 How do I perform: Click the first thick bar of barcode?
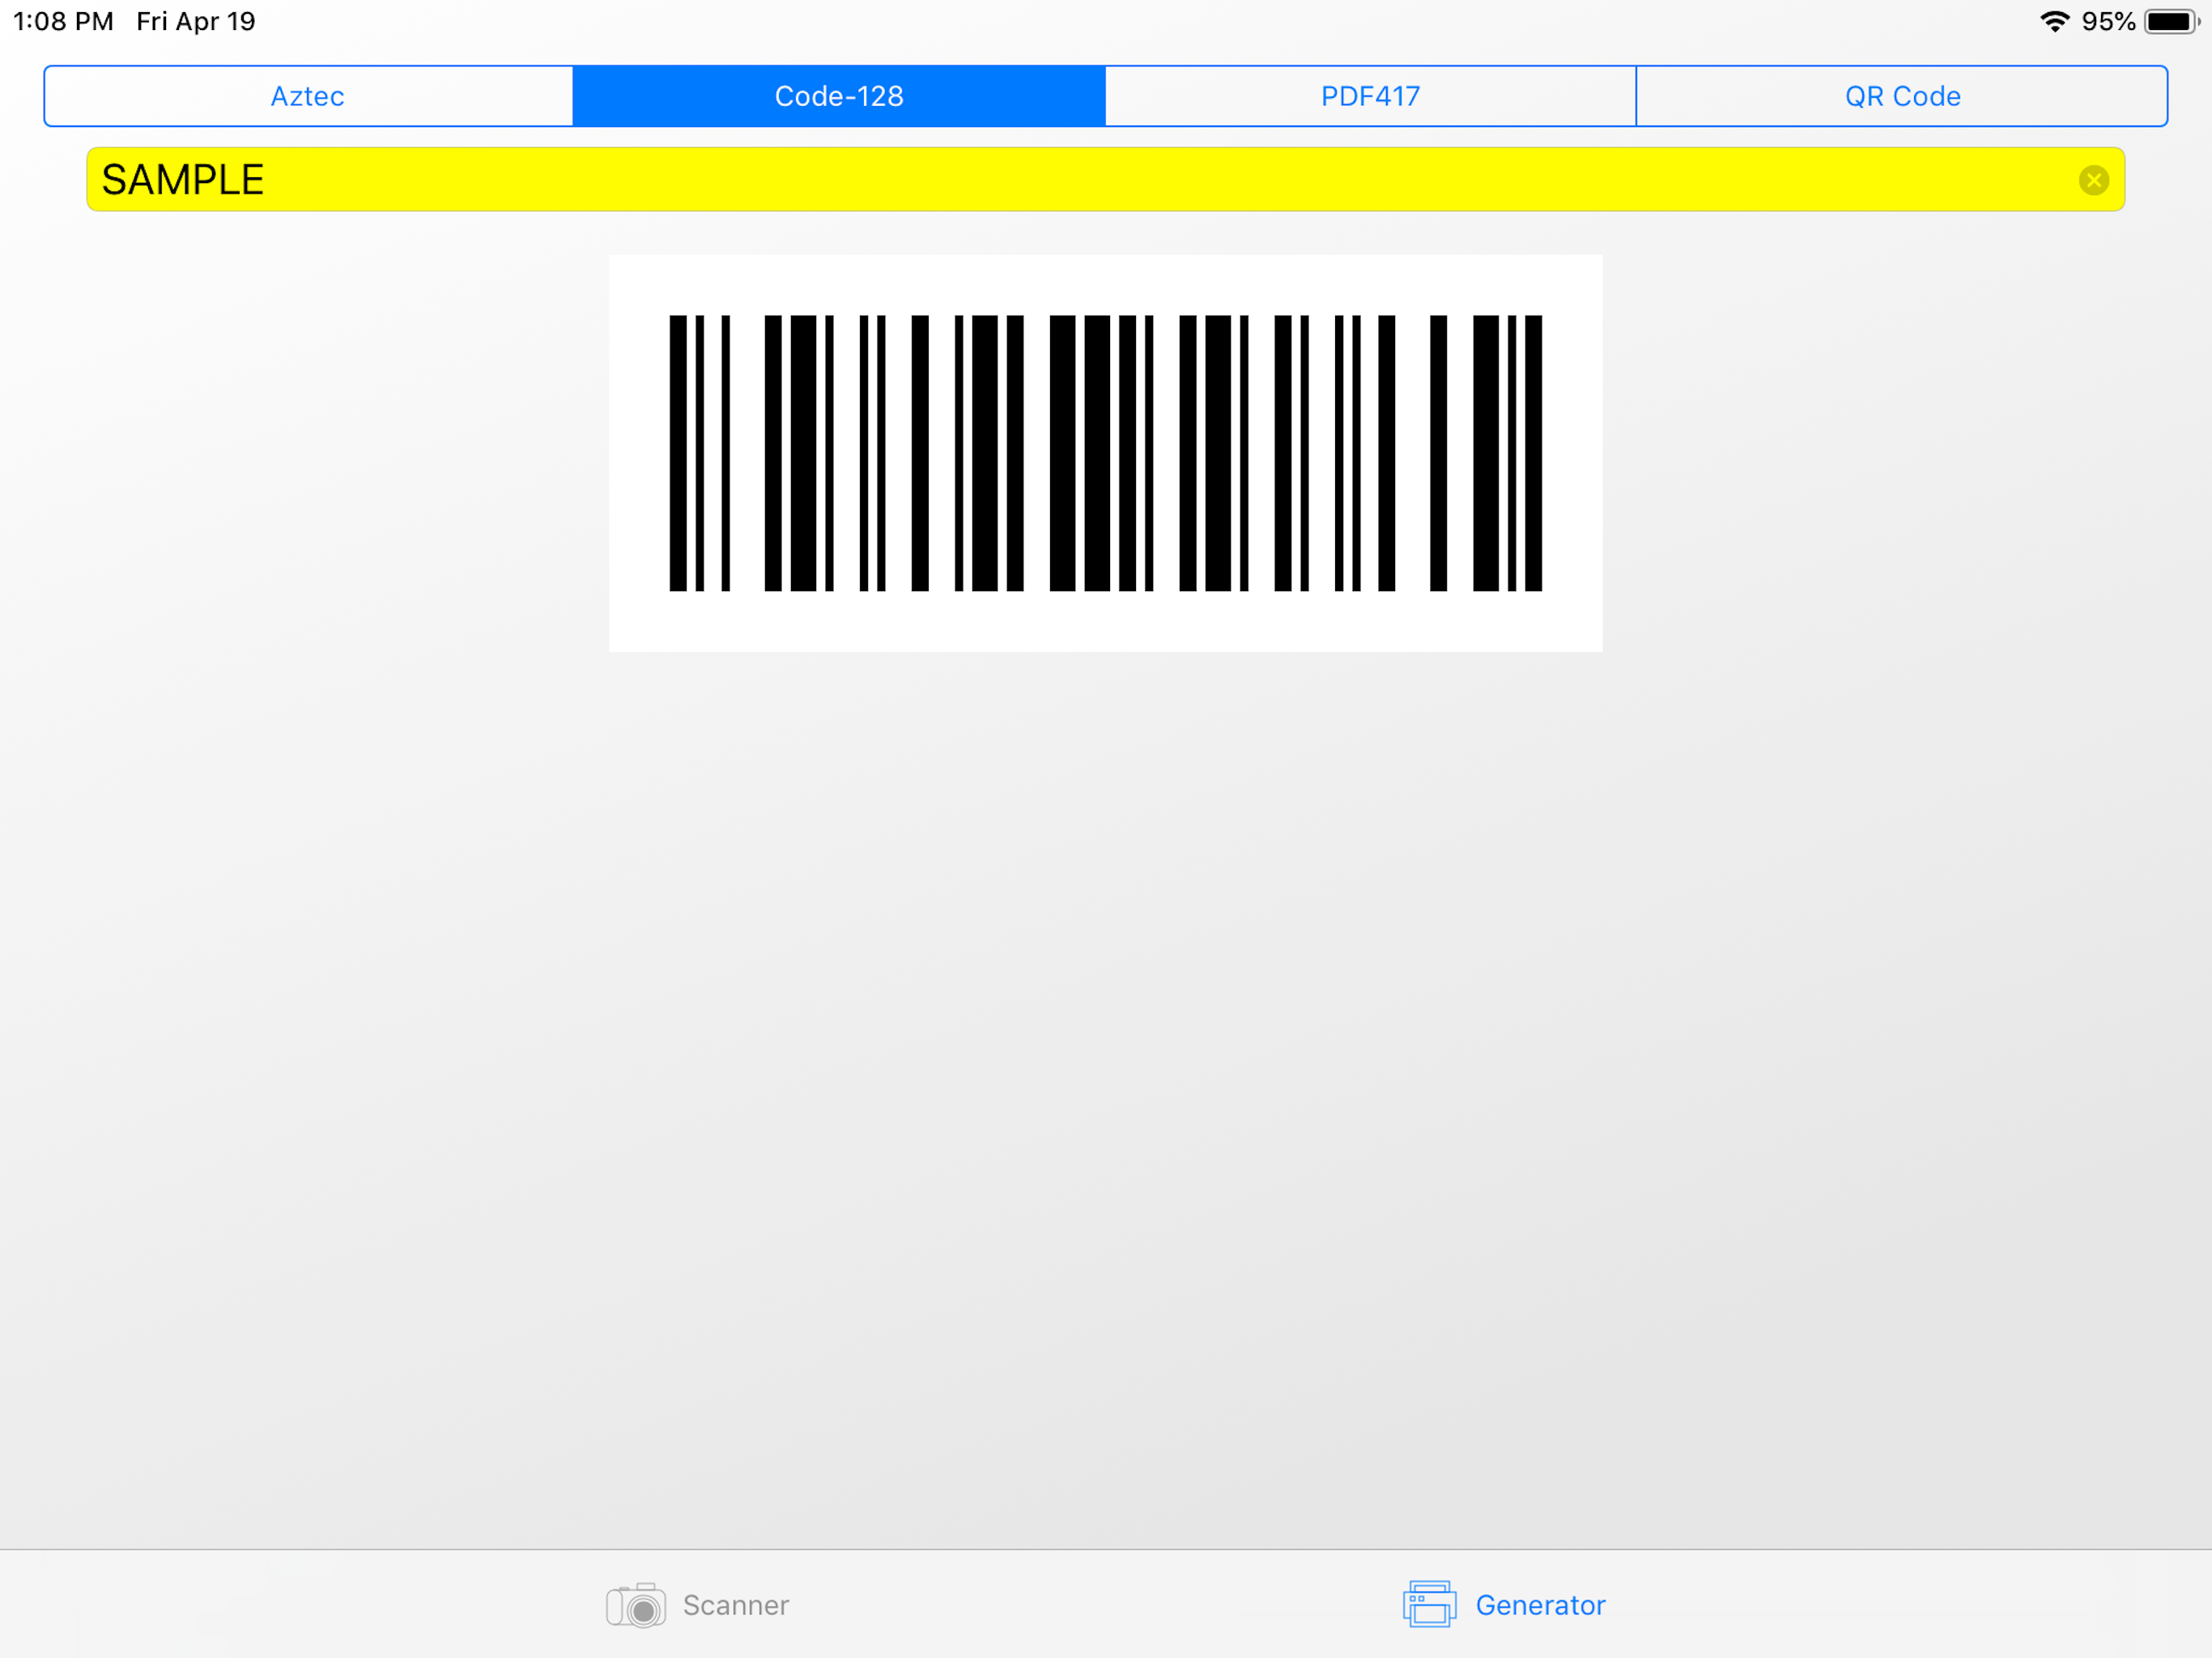point(678,453)
